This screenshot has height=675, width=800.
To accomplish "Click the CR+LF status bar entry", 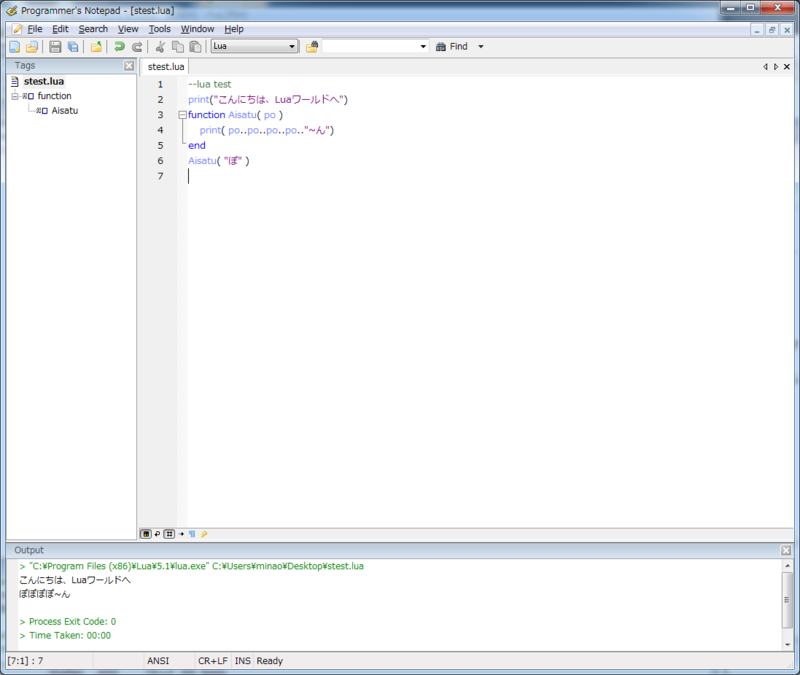I will tap(213, 661).
